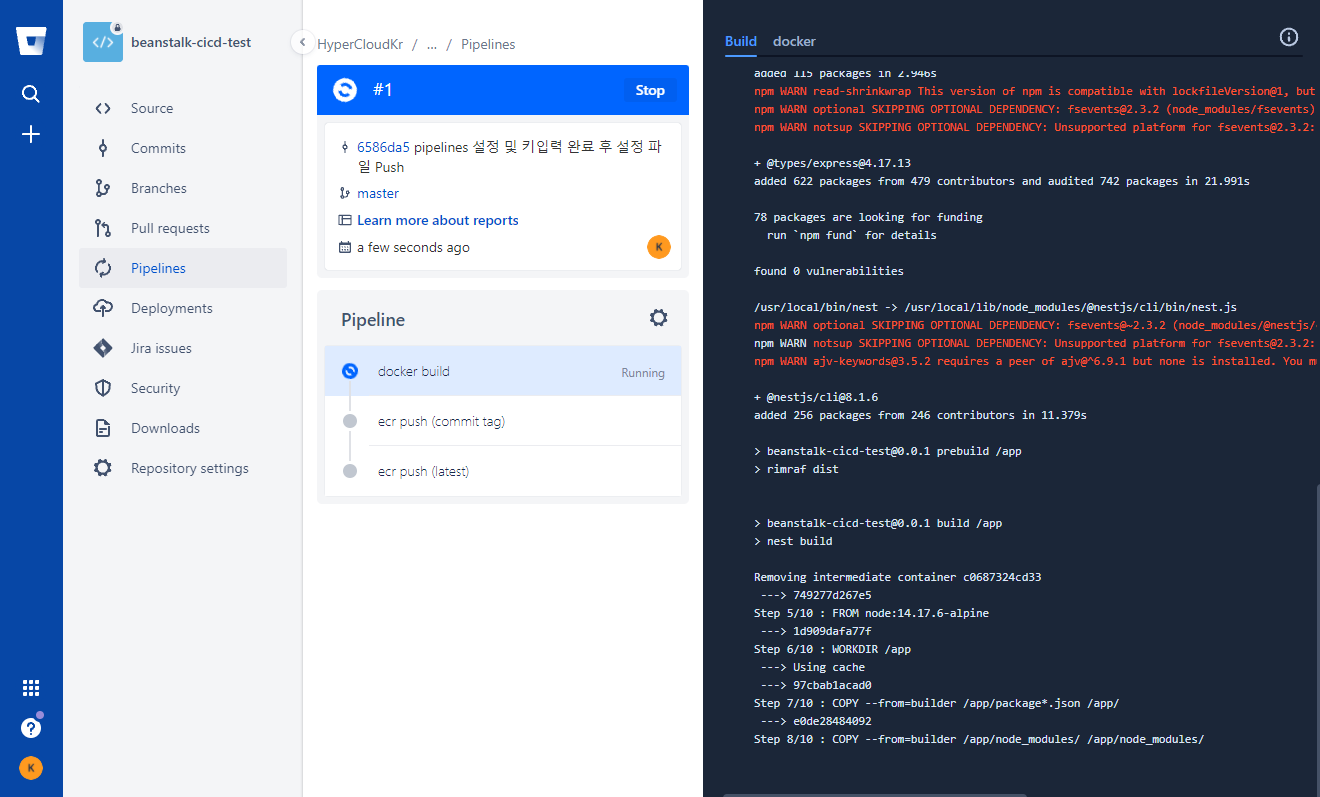Open commit 6586da5 link
Screen dimensions: 1320x797
coord(383,147)
